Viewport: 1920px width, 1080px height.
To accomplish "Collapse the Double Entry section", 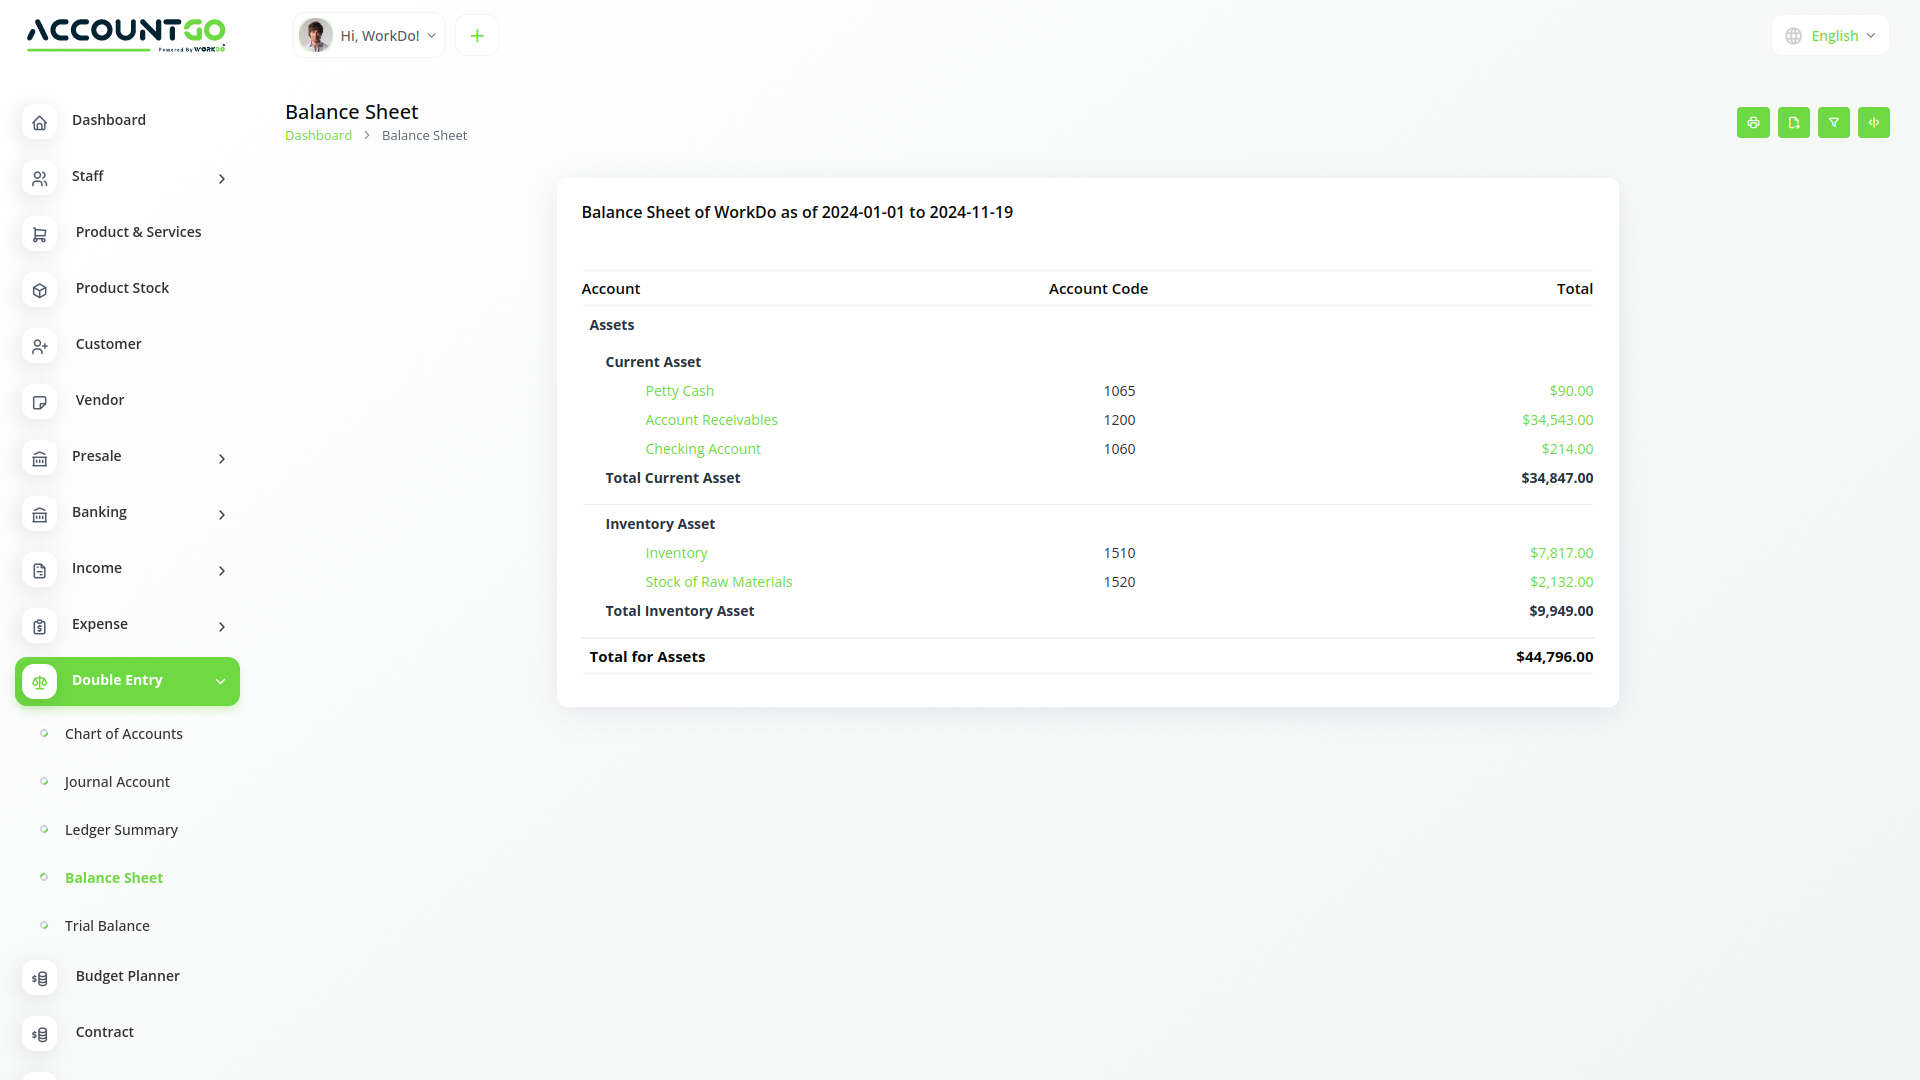I will coord(220,681).
